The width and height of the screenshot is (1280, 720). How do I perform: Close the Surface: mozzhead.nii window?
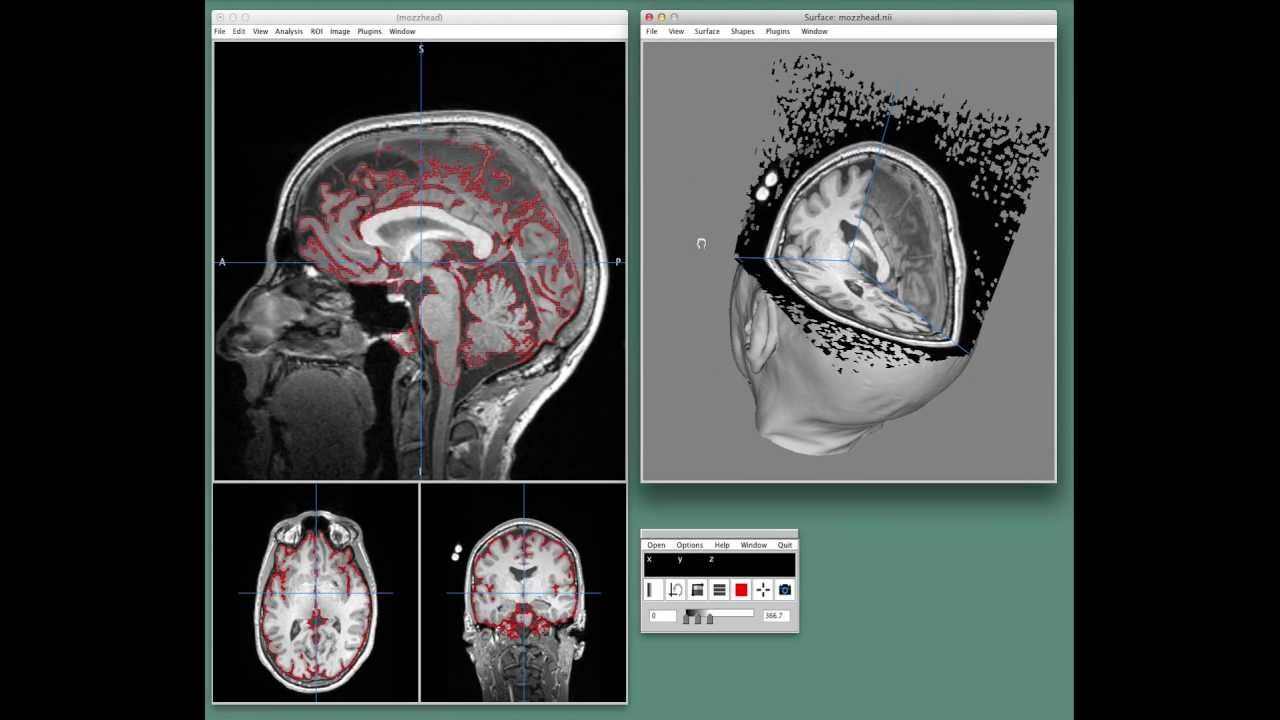click(x=649, y=17)
